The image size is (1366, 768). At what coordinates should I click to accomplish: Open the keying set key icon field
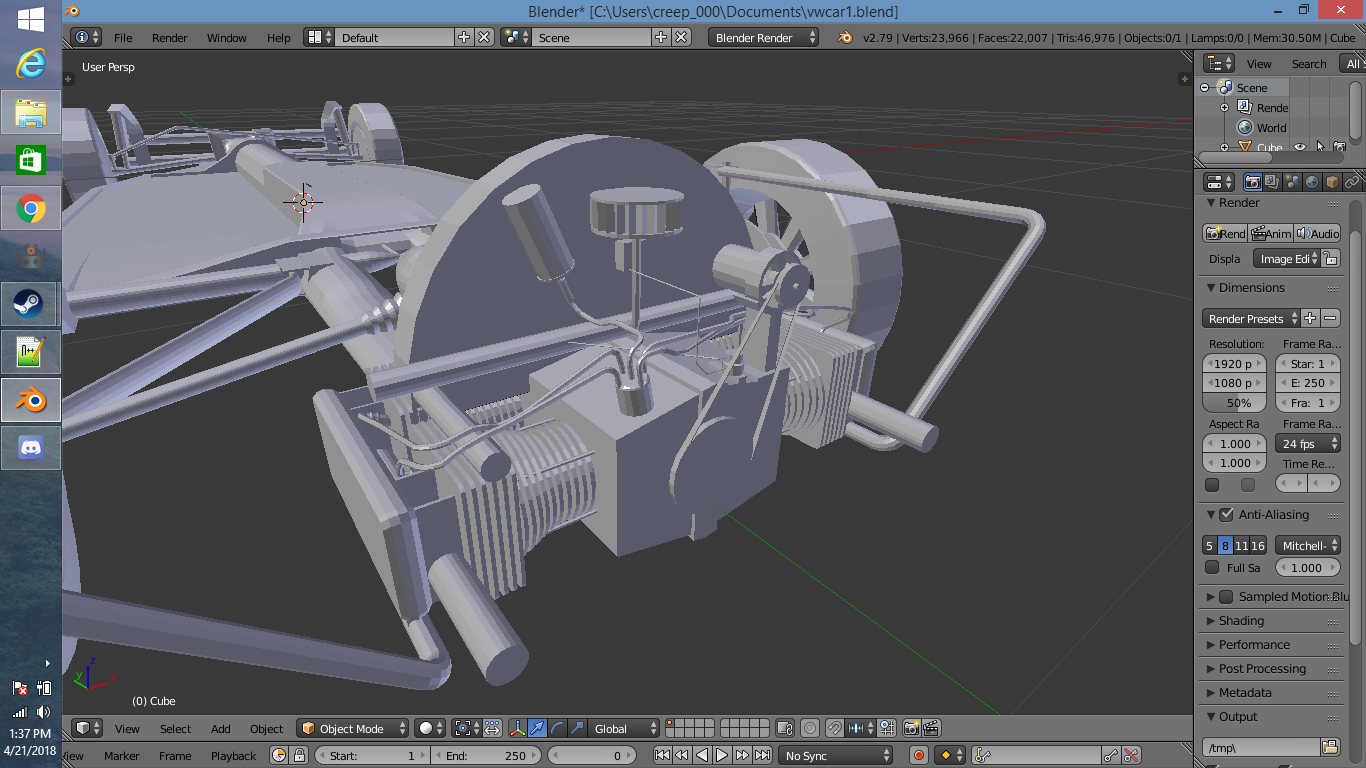pos(1036,756)
